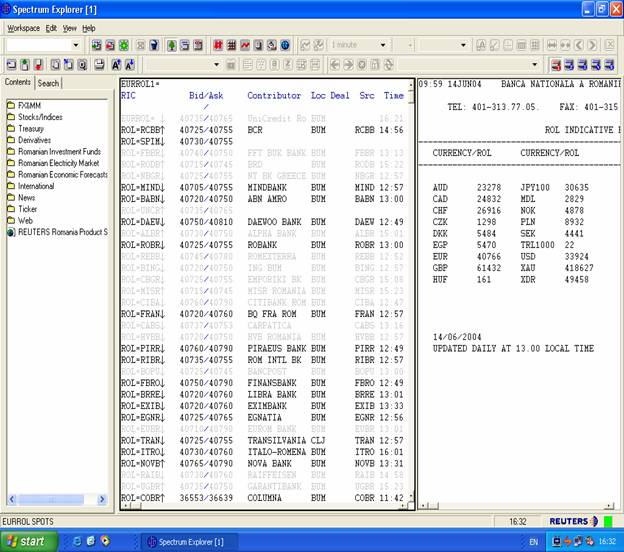
Task: Open the Romanian Investment Funds folder
Action: coord(54,152)
